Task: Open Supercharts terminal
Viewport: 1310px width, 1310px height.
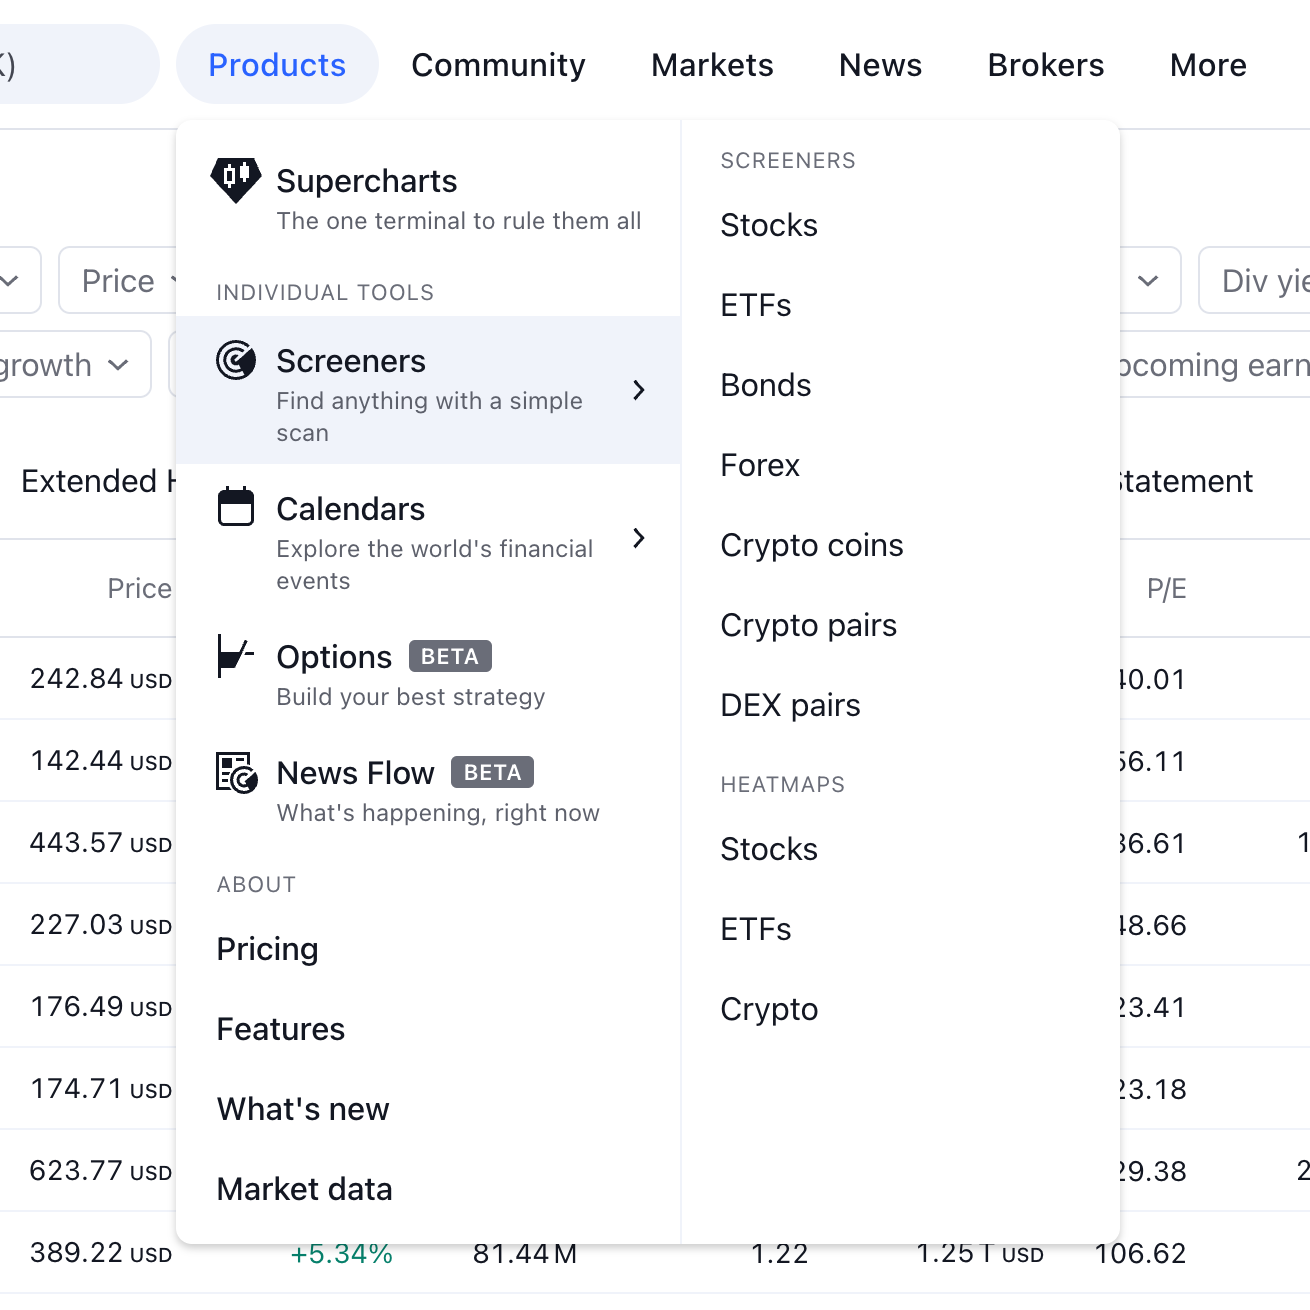Action: (428, 198)
